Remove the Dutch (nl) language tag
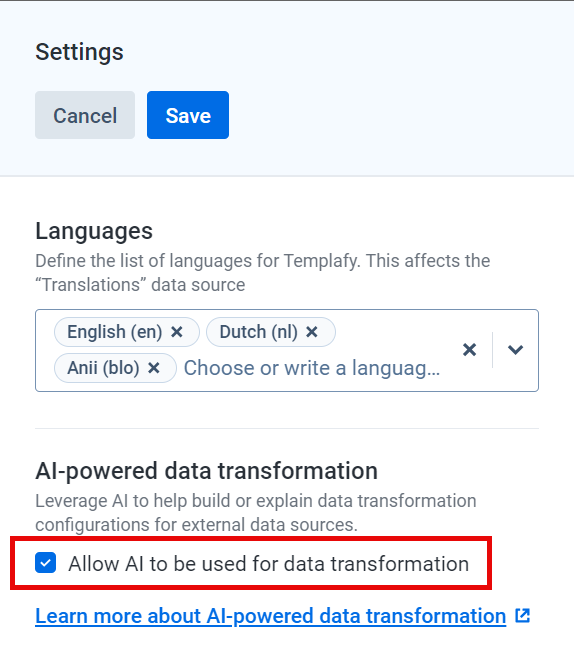The width and height of the screenshot is (574, 656). coord(312,332)
